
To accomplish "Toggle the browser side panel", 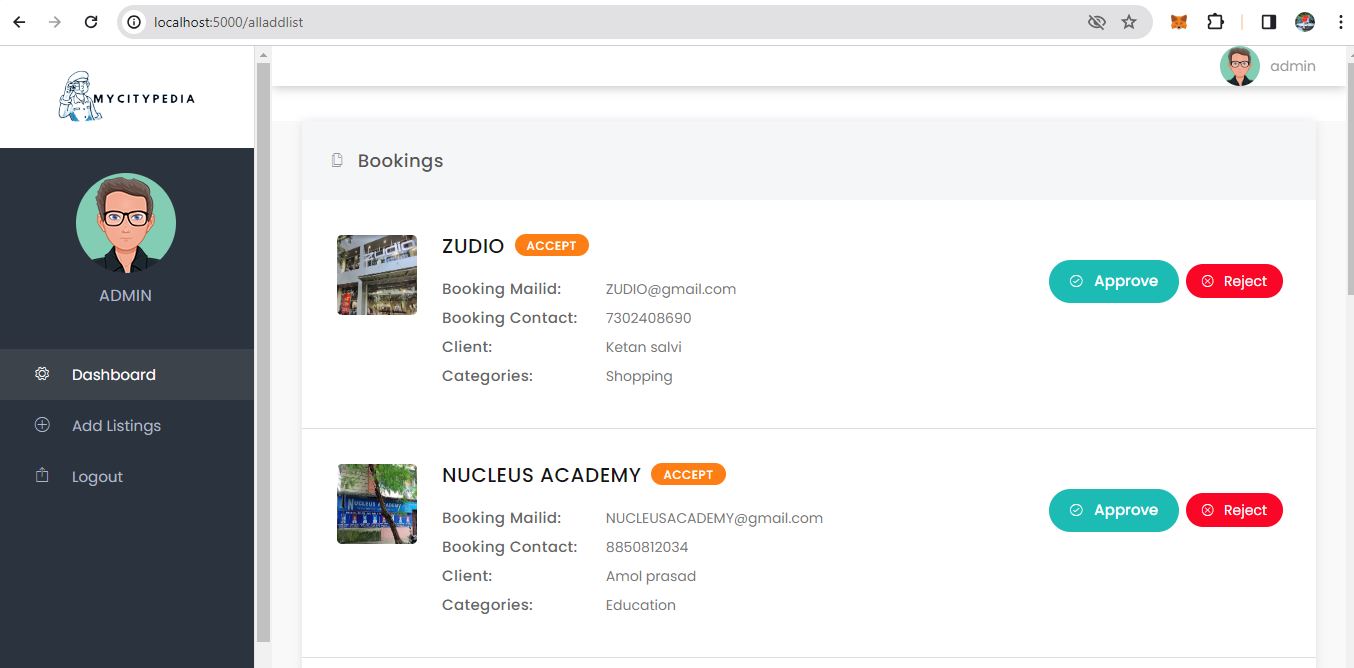I will click(x=1268, y=22).
